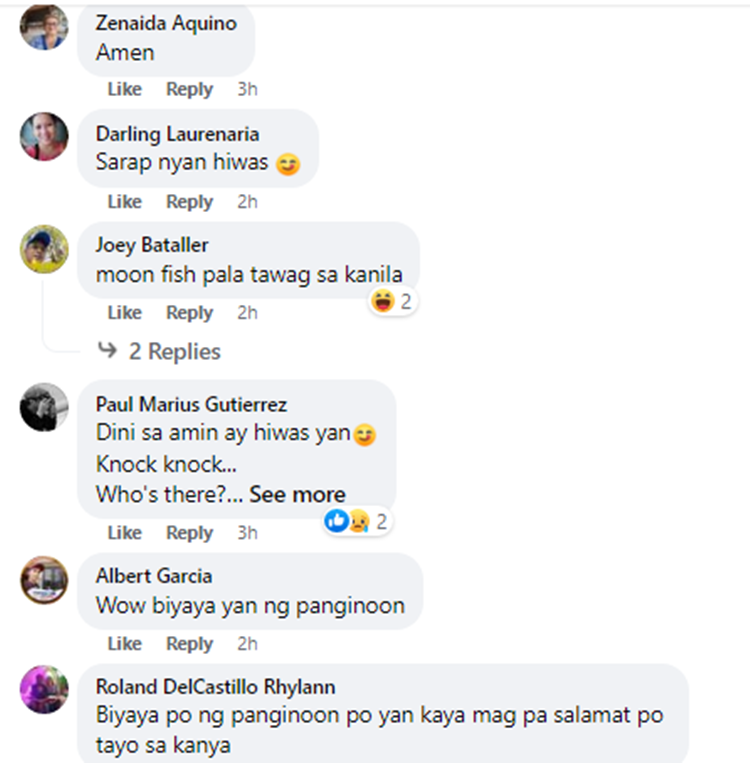The height and width of the screenshot is (763, 750).
Task: Expand Paul's comment with See more
Action: [x=297, y=494]
